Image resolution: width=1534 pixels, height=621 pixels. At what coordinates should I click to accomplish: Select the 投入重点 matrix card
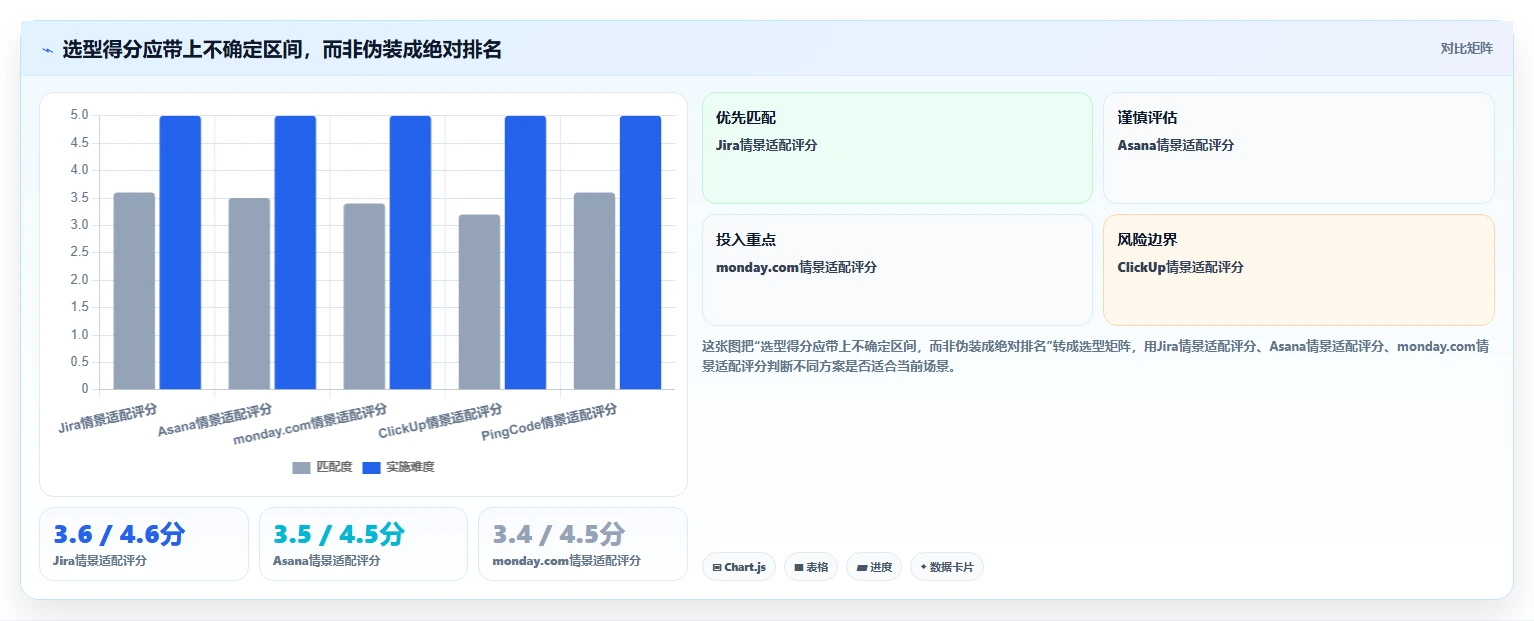(897, 270)
